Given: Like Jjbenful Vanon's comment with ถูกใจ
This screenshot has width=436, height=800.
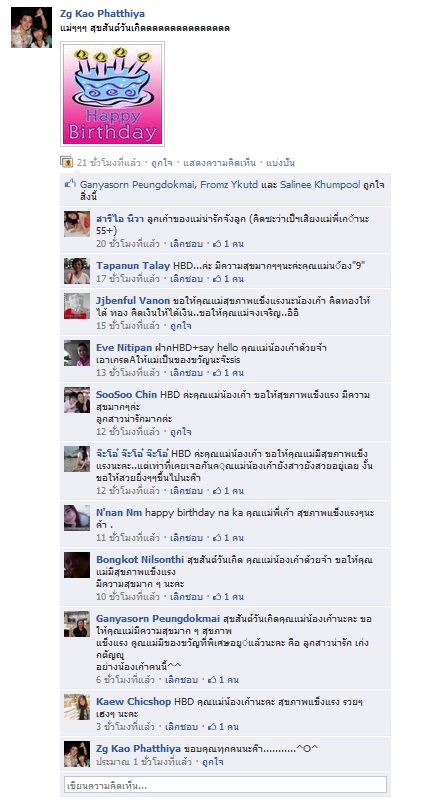Looking at the screenshot, I should (181, 326).
